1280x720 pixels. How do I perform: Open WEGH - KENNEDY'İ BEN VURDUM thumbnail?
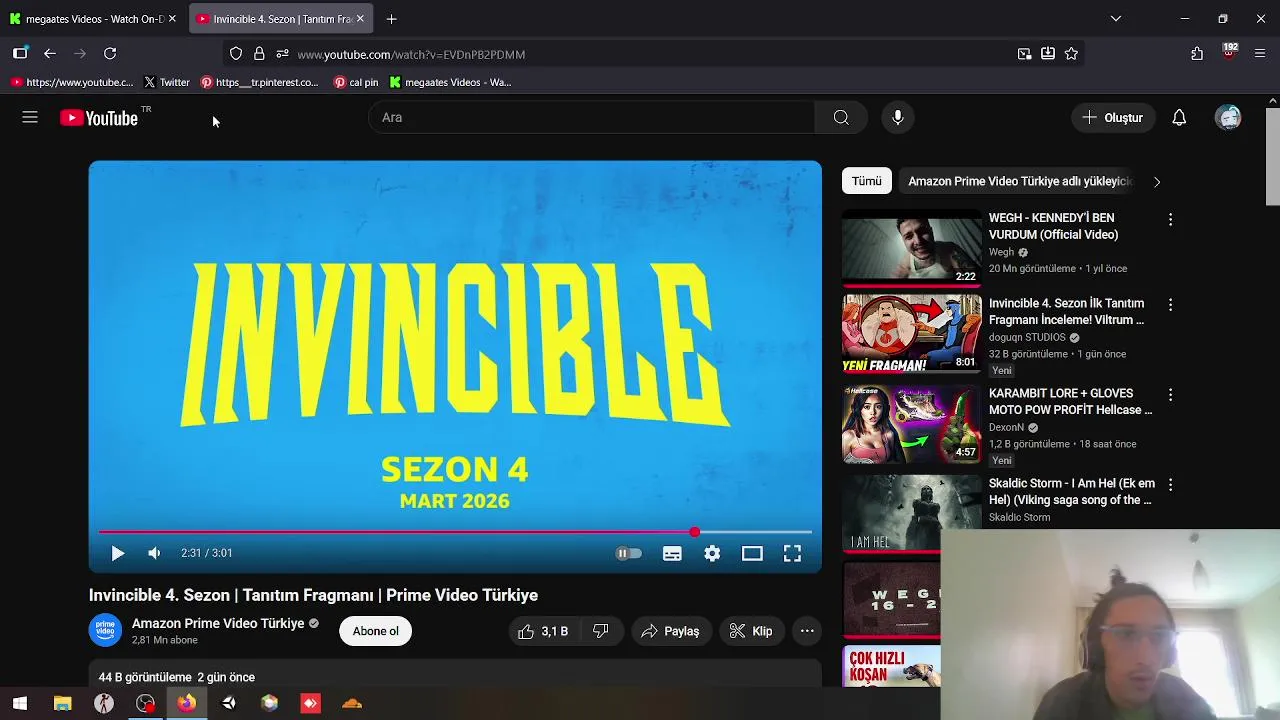click(912, 248)
